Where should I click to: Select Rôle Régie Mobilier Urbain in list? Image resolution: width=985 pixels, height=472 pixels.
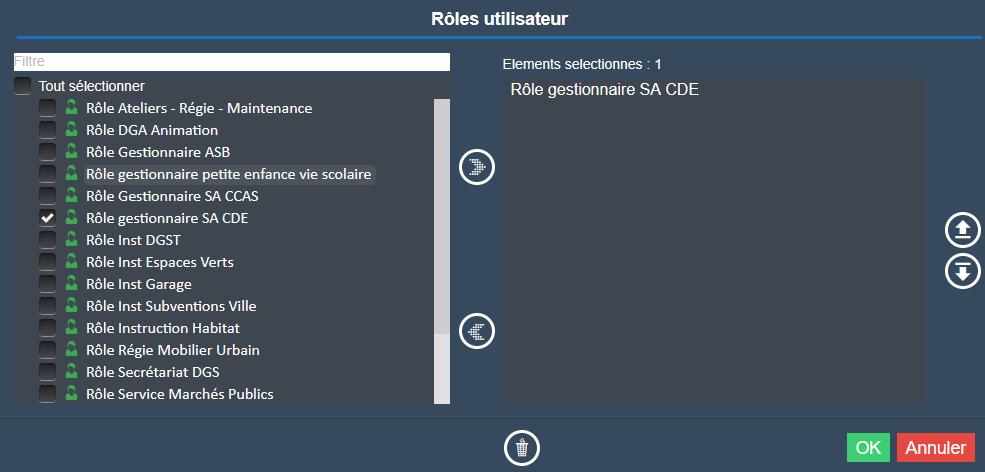173,350
